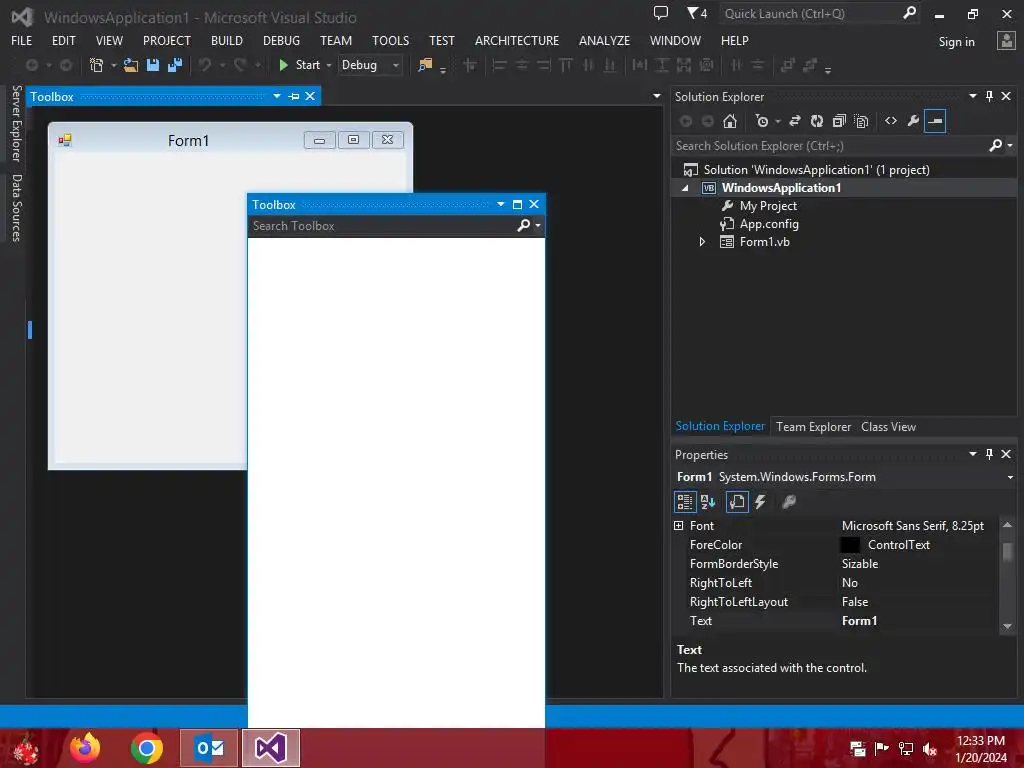The height and width of the screenshot is (768, 1024).
Task: Pin toggle for the Properties panel
Action: pyautogui.click(x=989, y=454)
